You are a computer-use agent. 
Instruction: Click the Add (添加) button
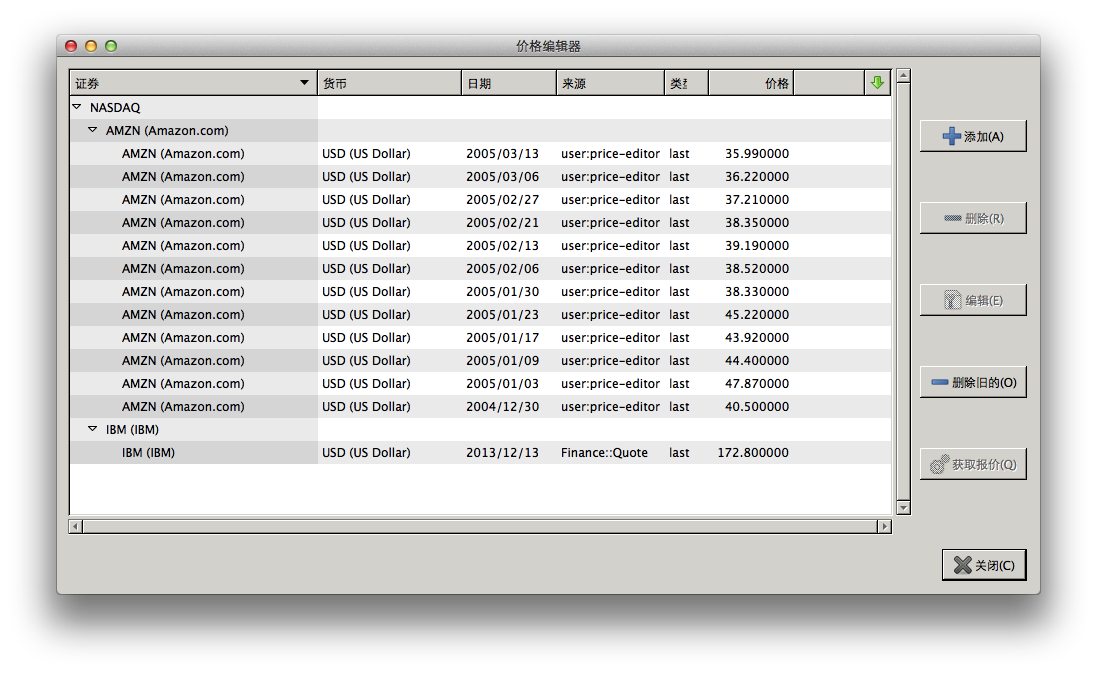[x=973, y=136]
